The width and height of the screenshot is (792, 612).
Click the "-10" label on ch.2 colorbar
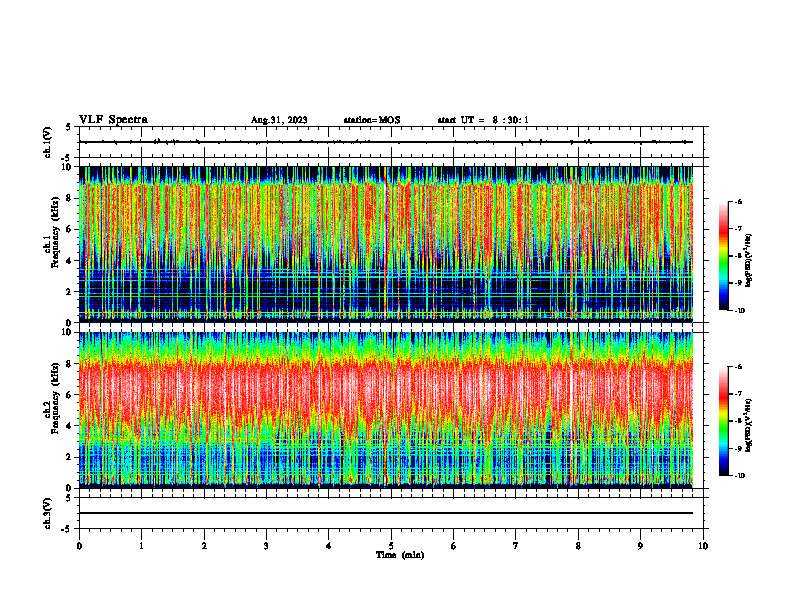click(x=739, y=476)
